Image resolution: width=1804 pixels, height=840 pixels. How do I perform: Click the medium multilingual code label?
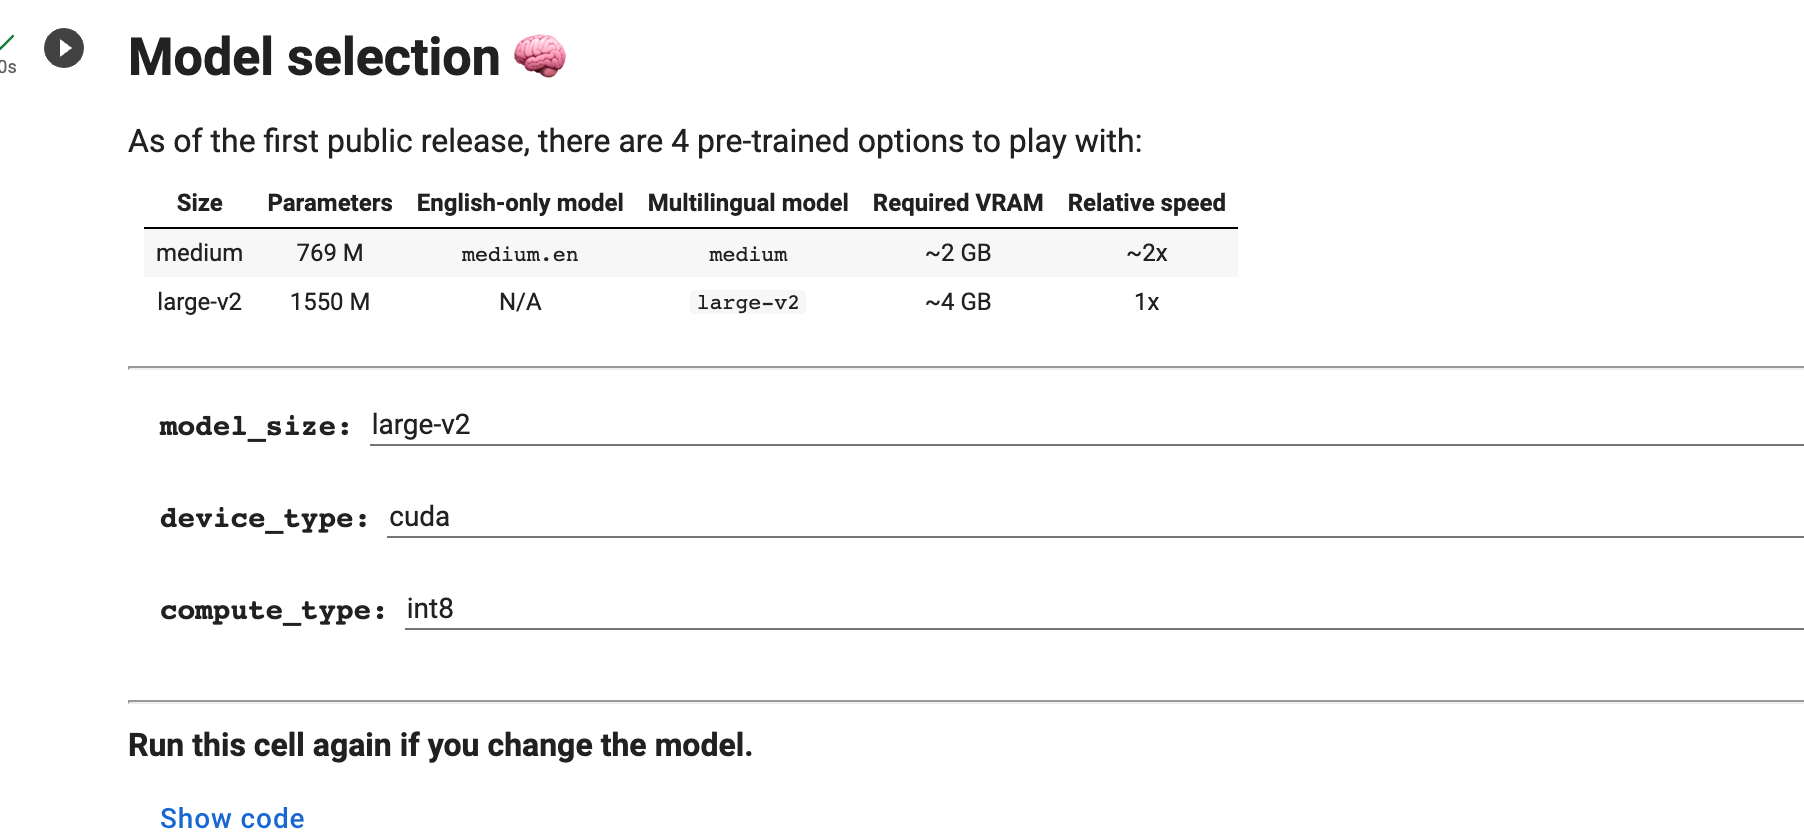coord(747,254)
